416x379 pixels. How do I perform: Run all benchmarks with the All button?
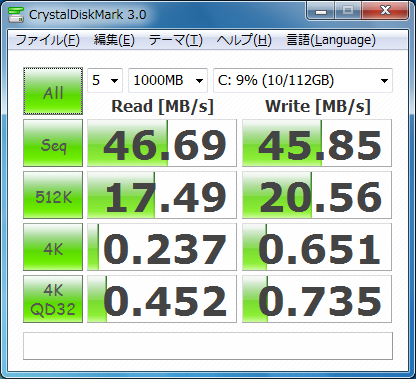[x=53, y=91]
